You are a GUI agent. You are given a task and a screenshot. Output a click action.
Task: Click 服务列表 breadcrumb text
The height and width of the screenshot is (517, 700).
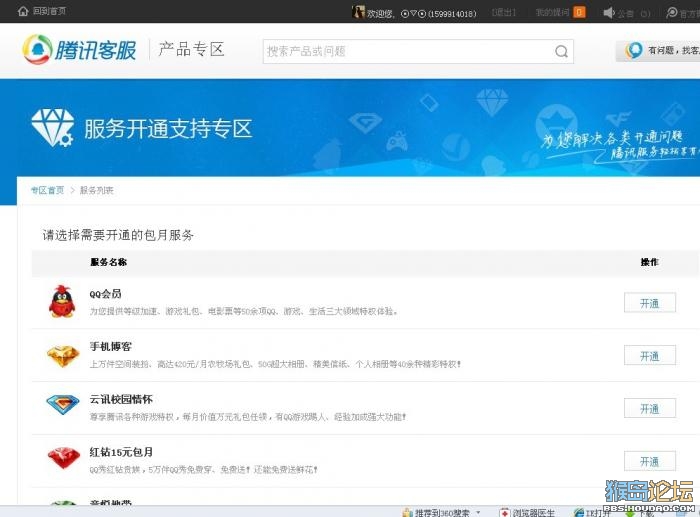coord(96,190)
